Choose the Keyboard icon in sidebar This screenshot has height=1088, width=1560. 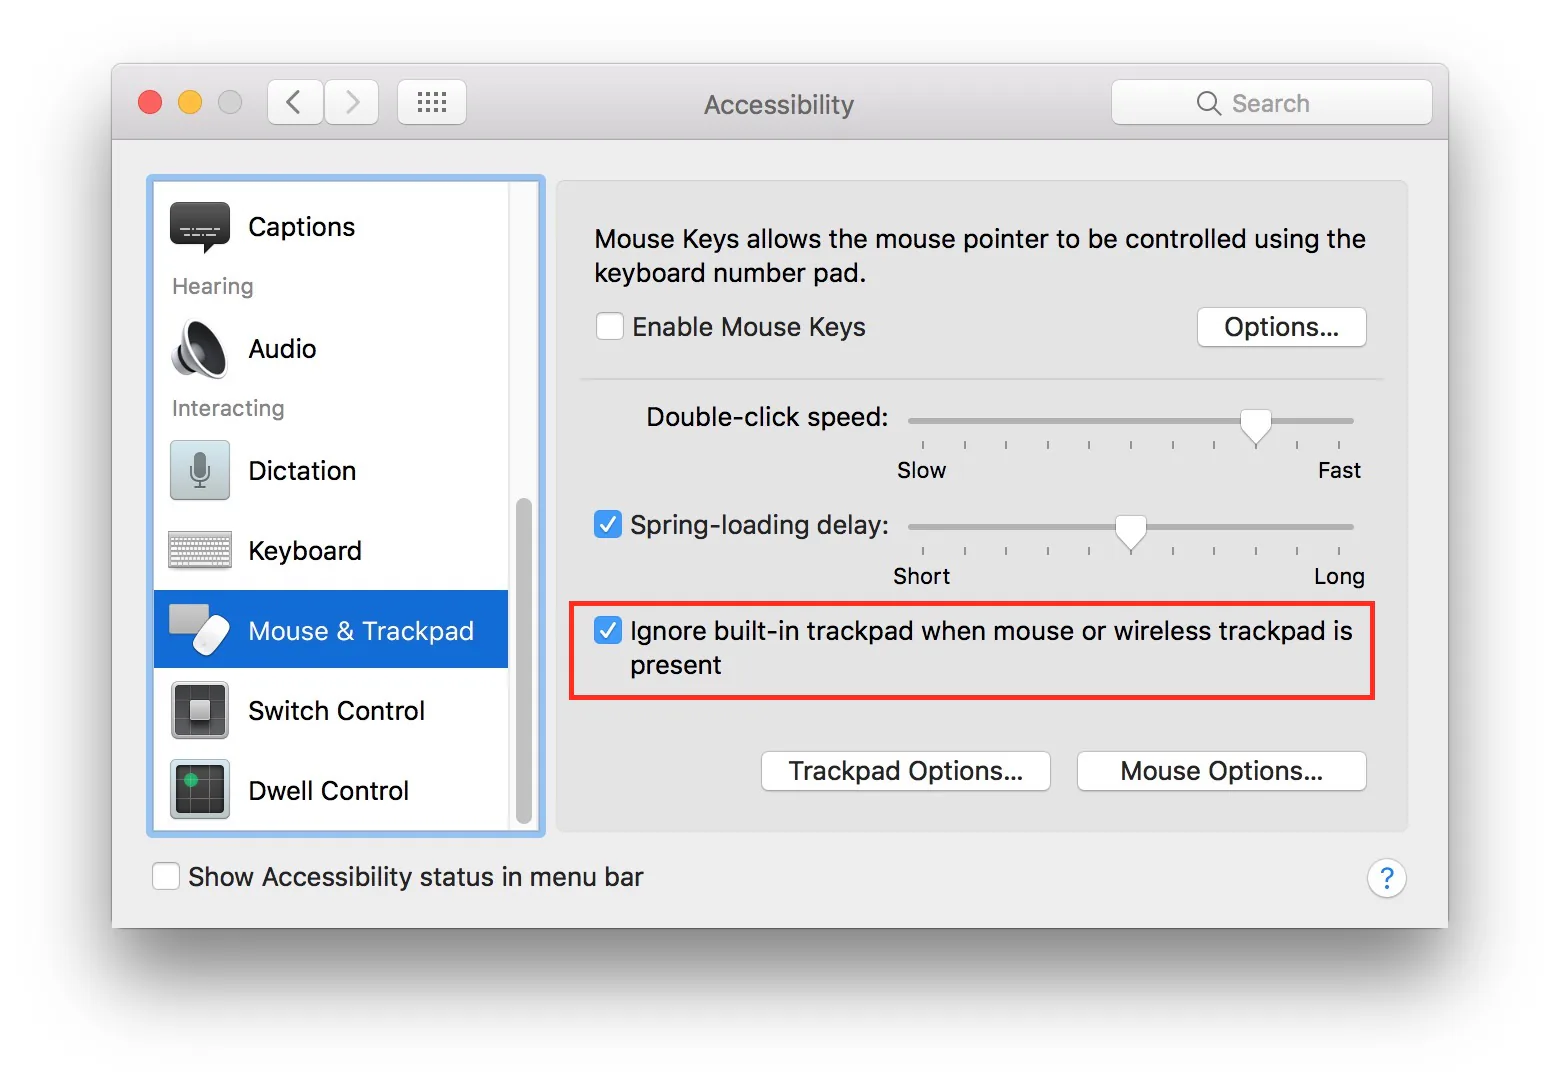[x=200, y=550]
